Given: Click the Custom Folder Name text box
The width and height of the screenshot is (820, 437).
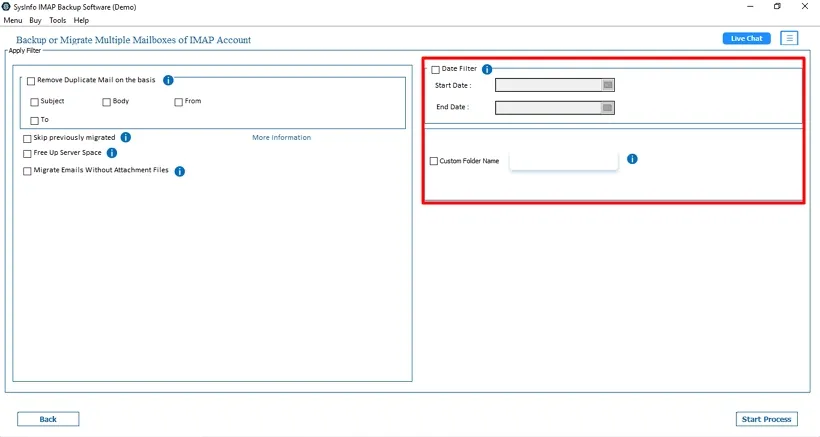Looking at the screenshot, I should click(x=564, y=161).
